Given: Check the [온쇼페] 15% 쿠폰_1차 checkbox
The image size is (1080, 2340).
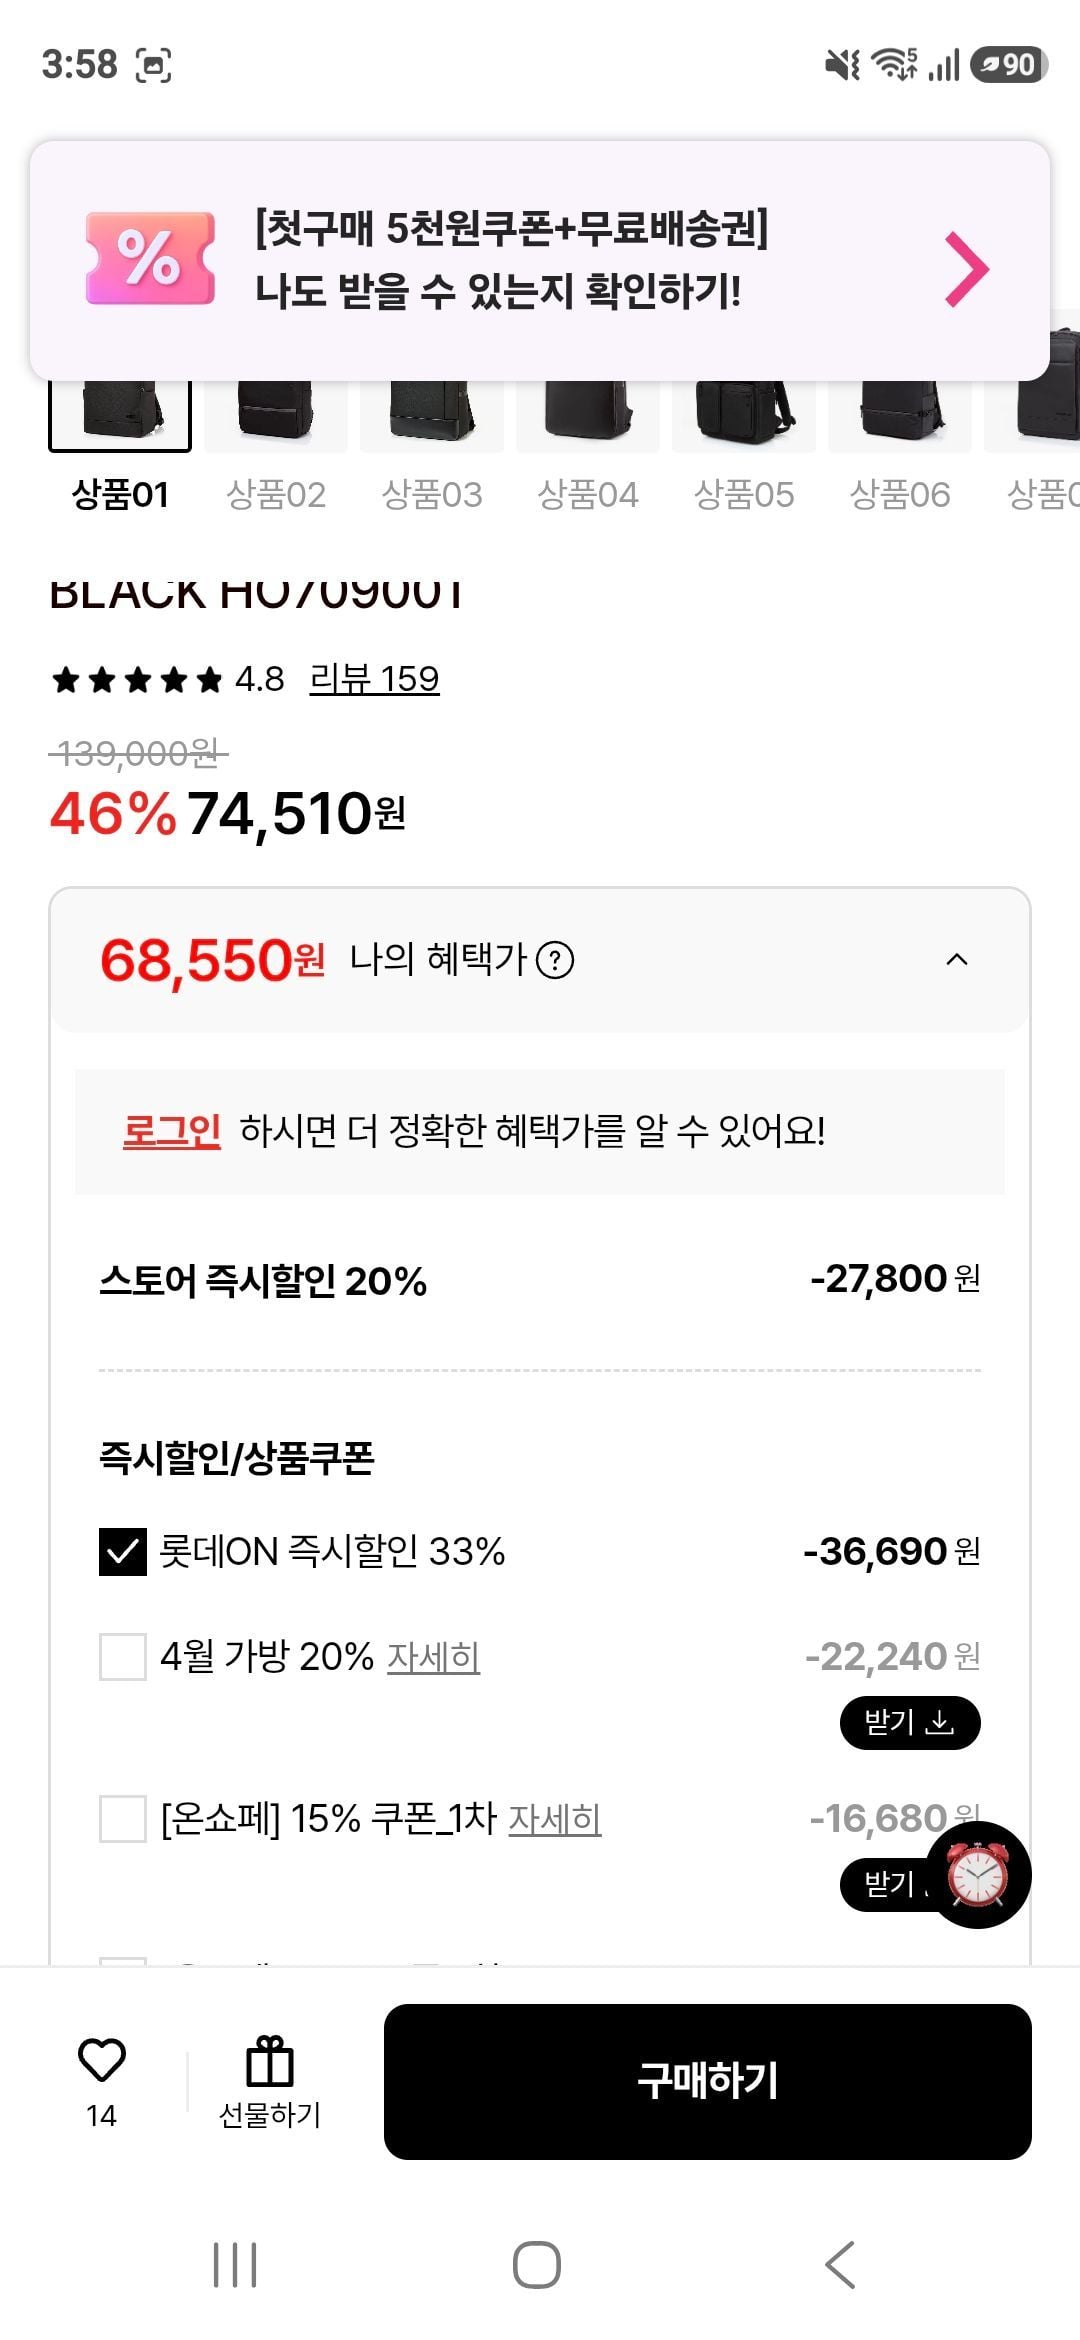Looking at the screenshot, I should coord(123,1818).
